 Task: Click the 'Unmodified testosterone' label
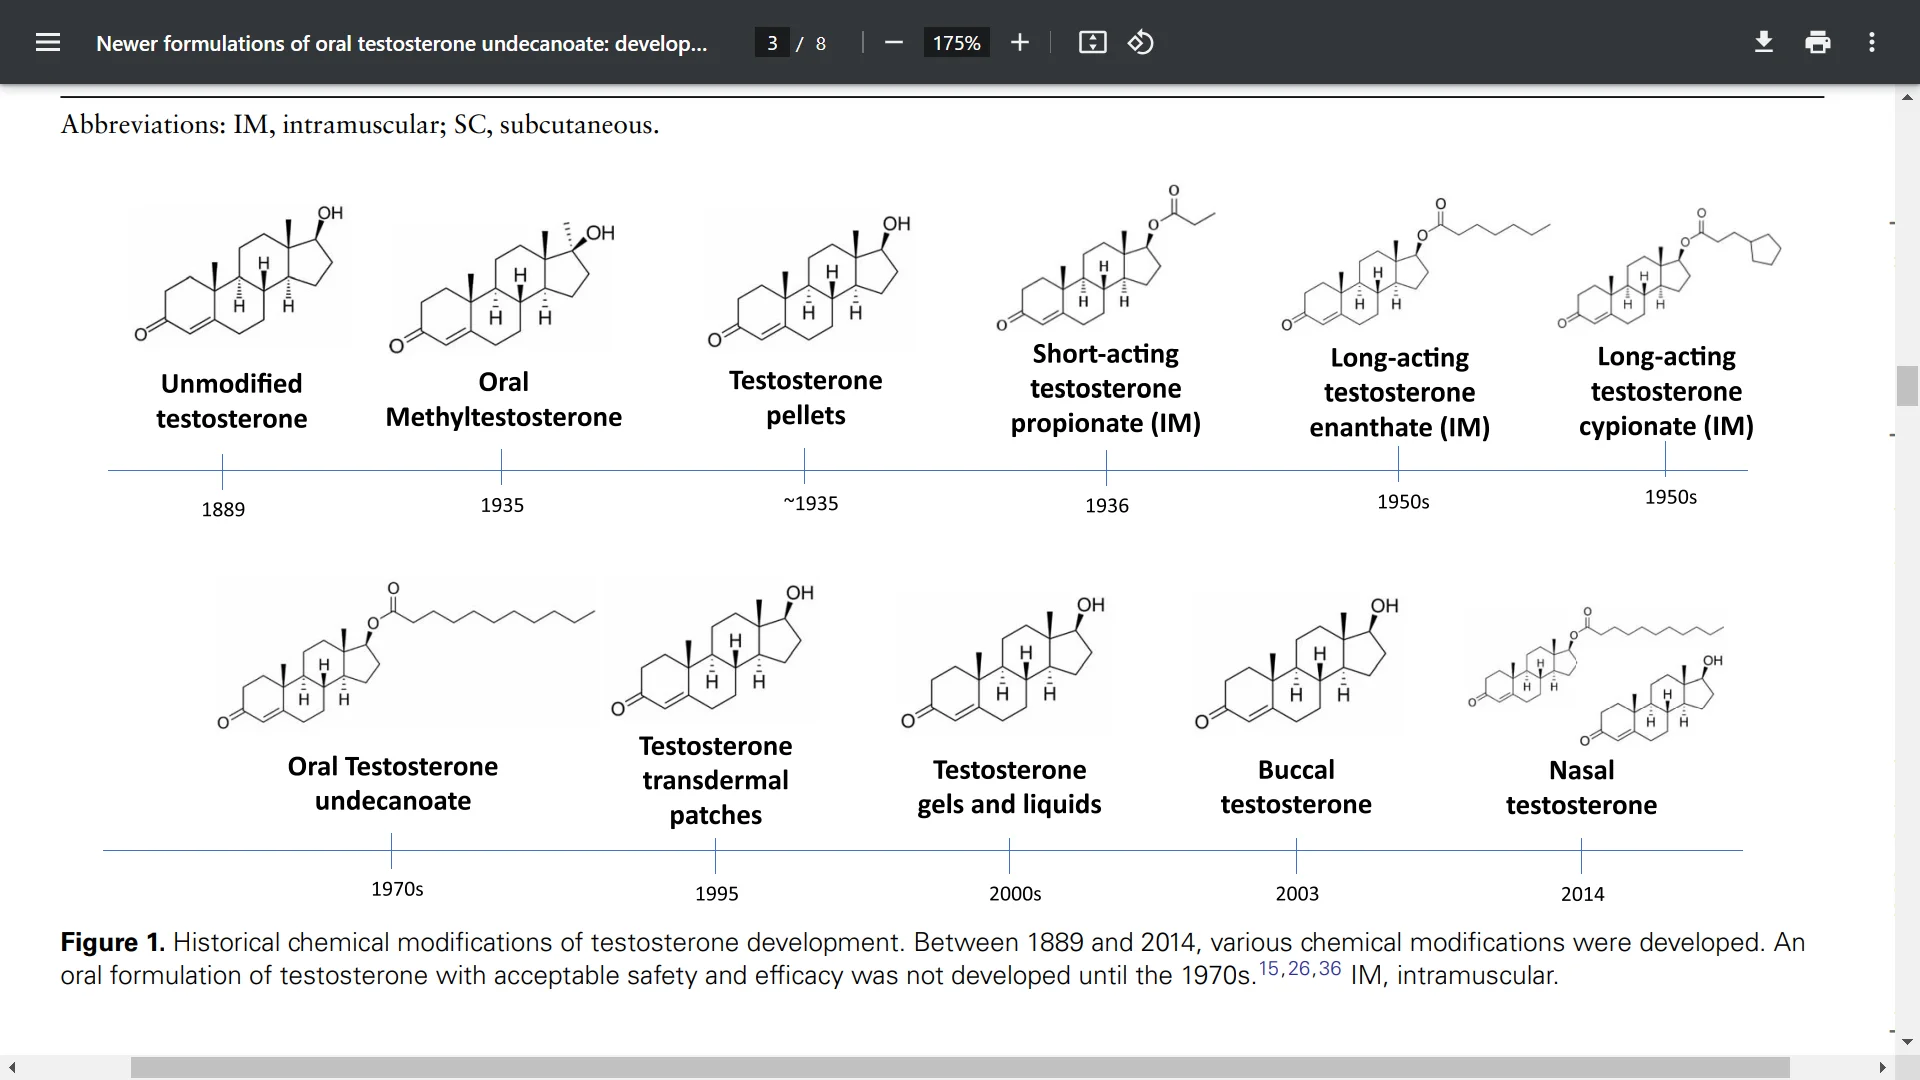click(231, 401)
